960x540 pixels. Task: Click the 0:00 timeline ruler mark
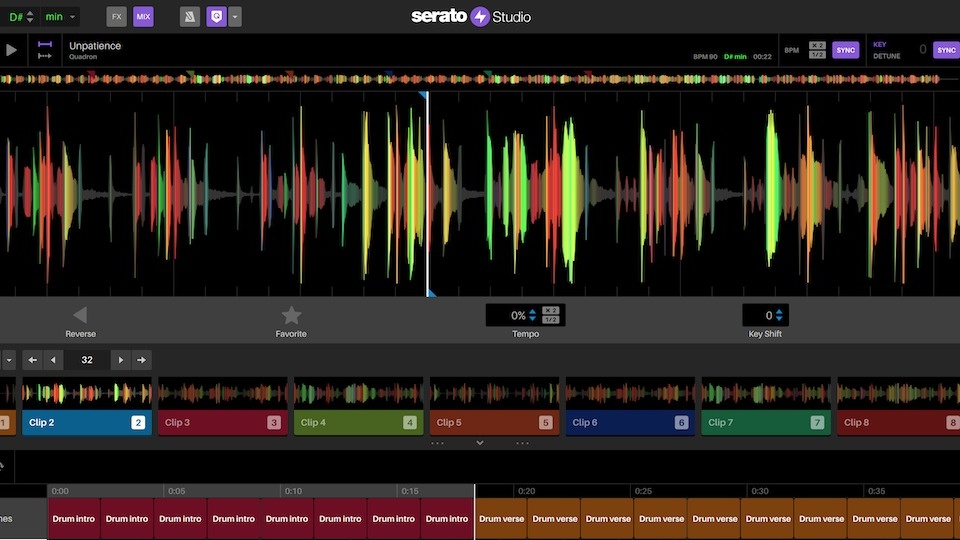coord(60,491)
